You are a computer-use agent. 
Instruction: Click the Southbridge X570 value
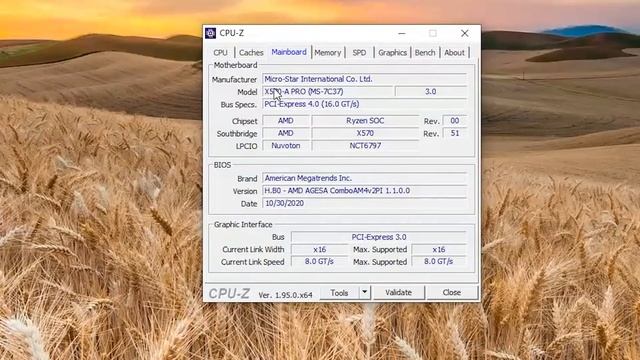click(x=365, y=133)
